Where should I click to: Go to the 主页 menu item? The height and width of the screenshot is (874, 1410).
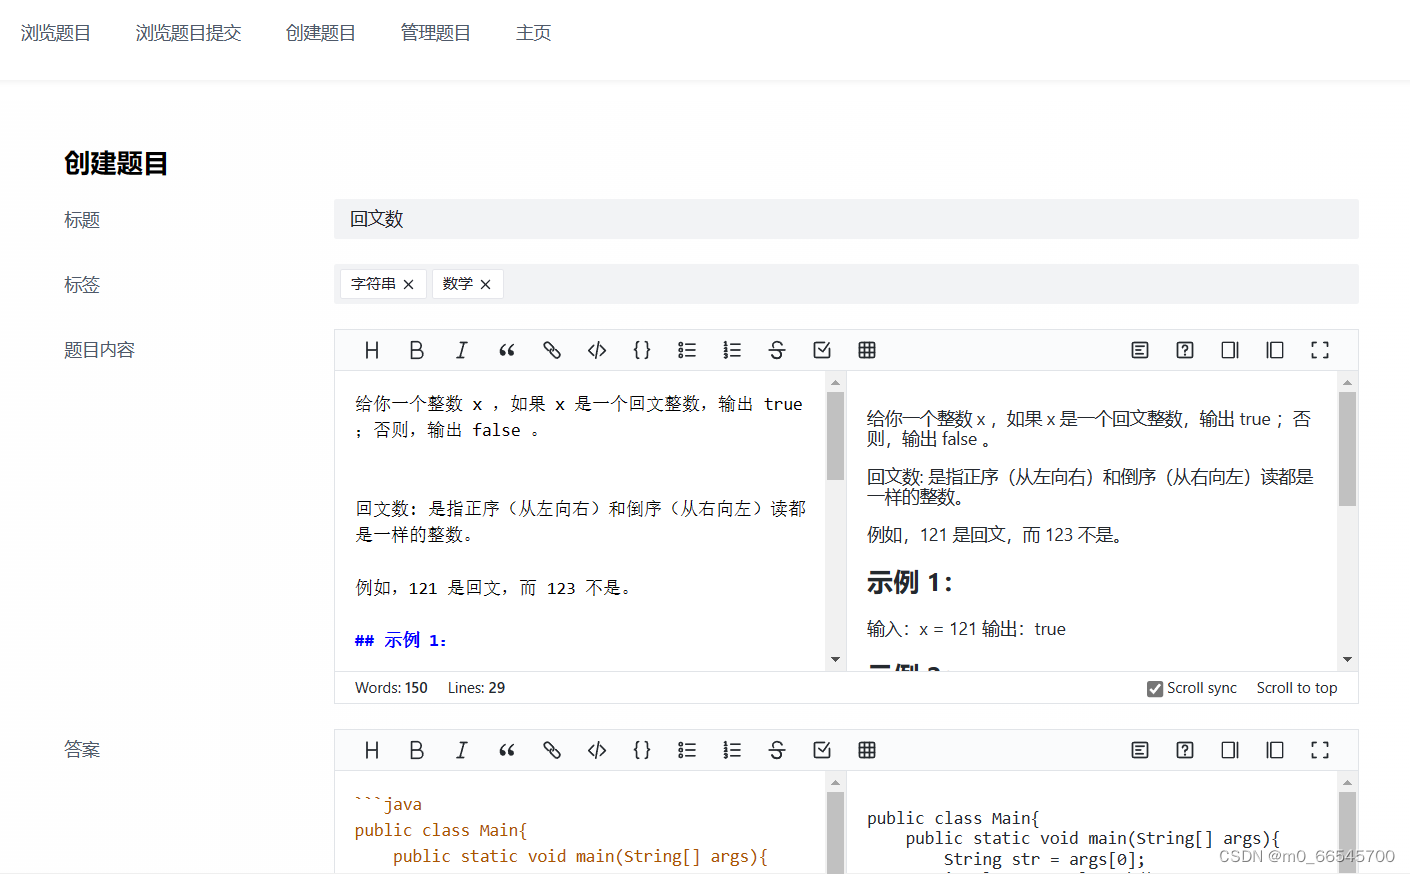534,33
